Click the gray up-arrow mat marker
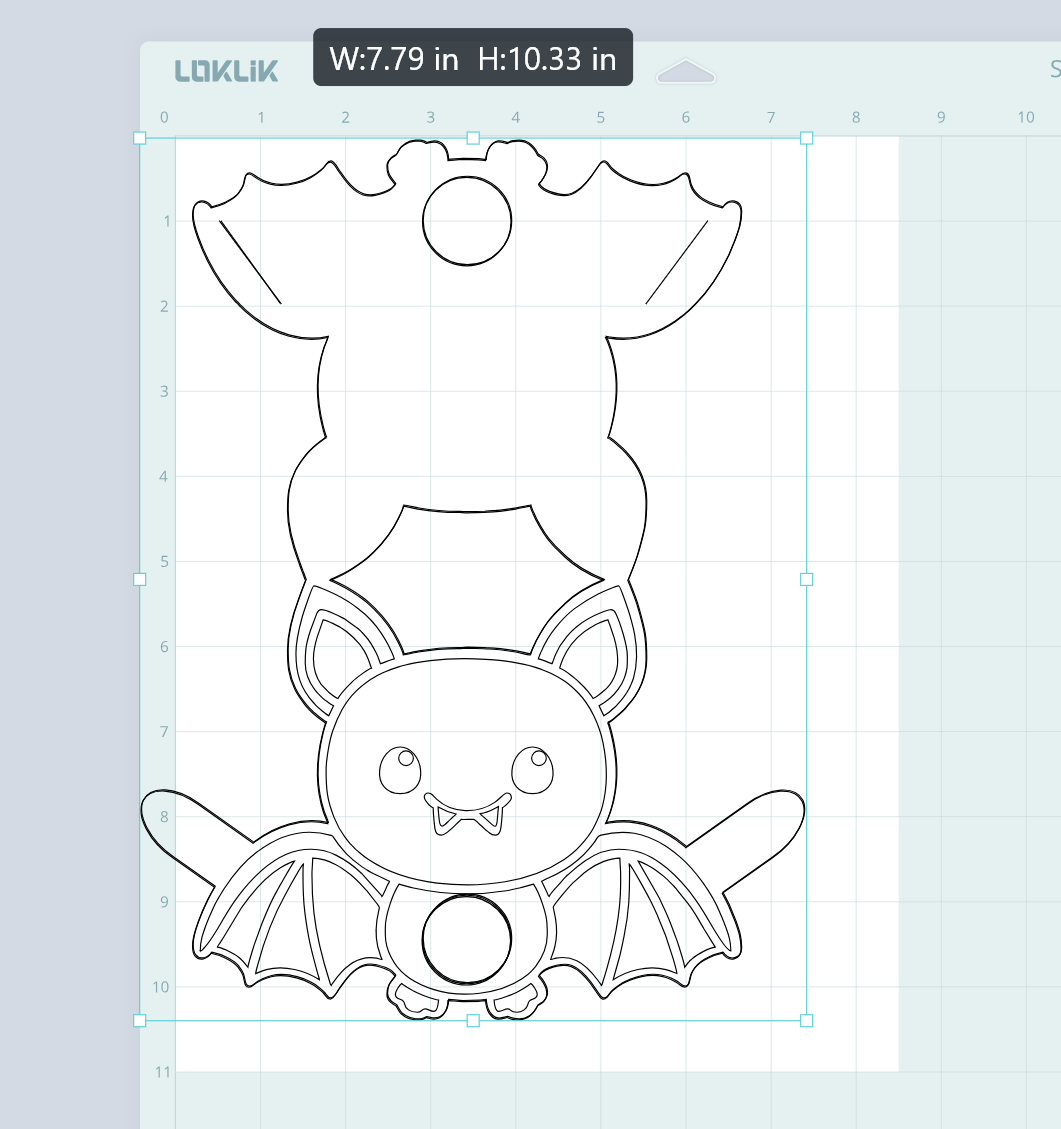The image size is (1061, 1129). 686,72
